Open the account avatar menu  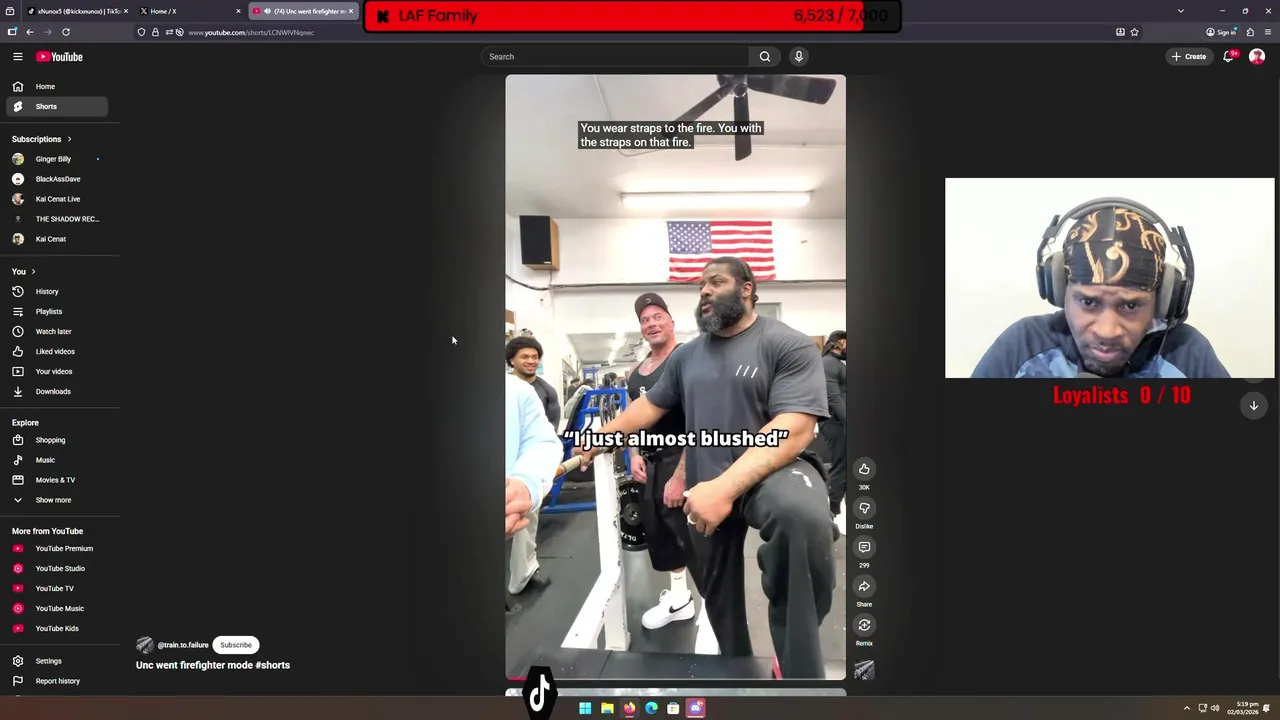click(1257, 57)
